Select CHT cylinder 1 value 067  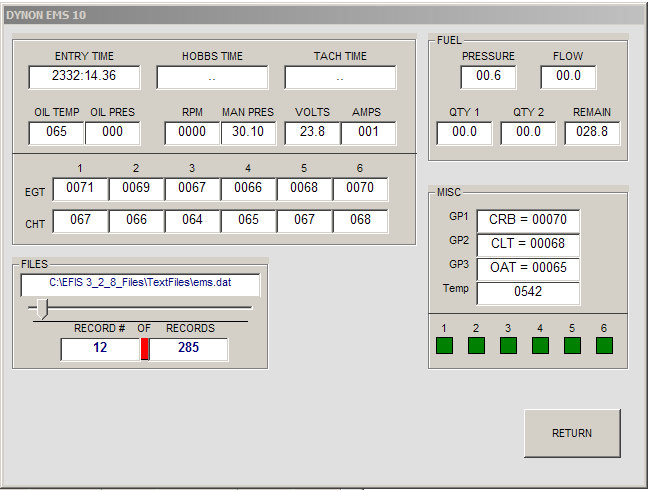[x=80, y=221]
